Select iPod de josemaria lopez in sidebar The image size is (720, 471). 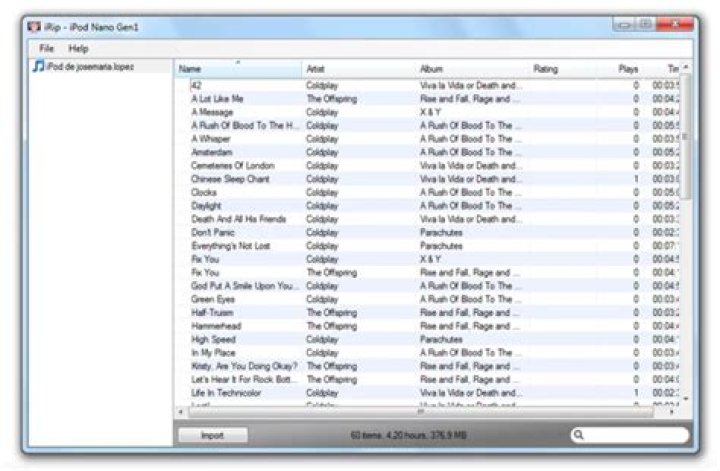click(x=90, y=67)
